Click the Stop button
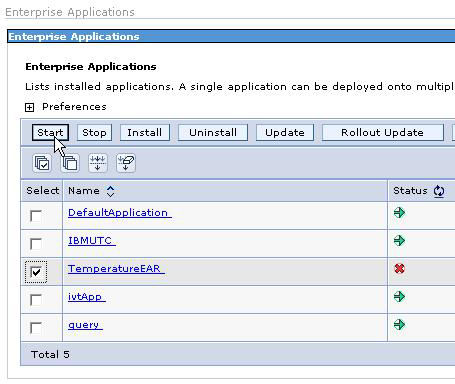 94,133
